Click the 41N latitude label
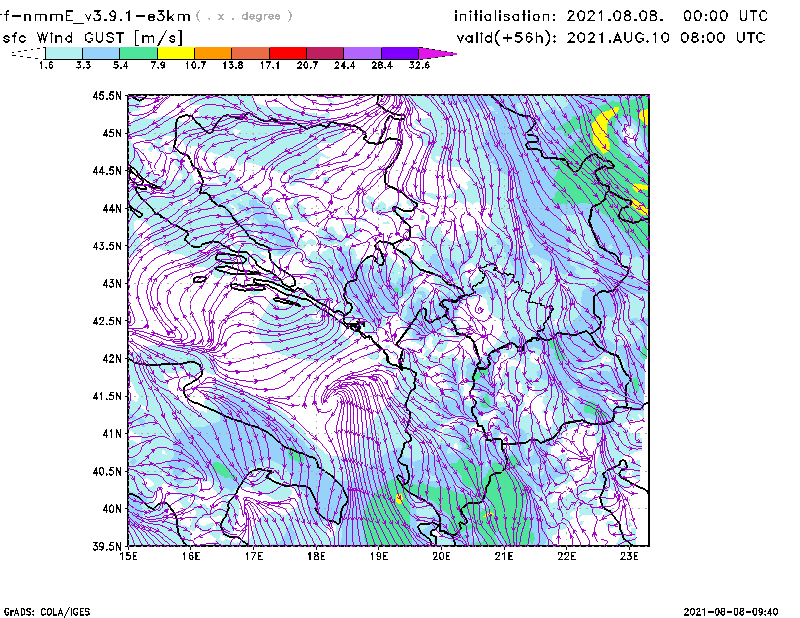The width and height of the screenshot is (800, 618). click(x=112, y=433)
